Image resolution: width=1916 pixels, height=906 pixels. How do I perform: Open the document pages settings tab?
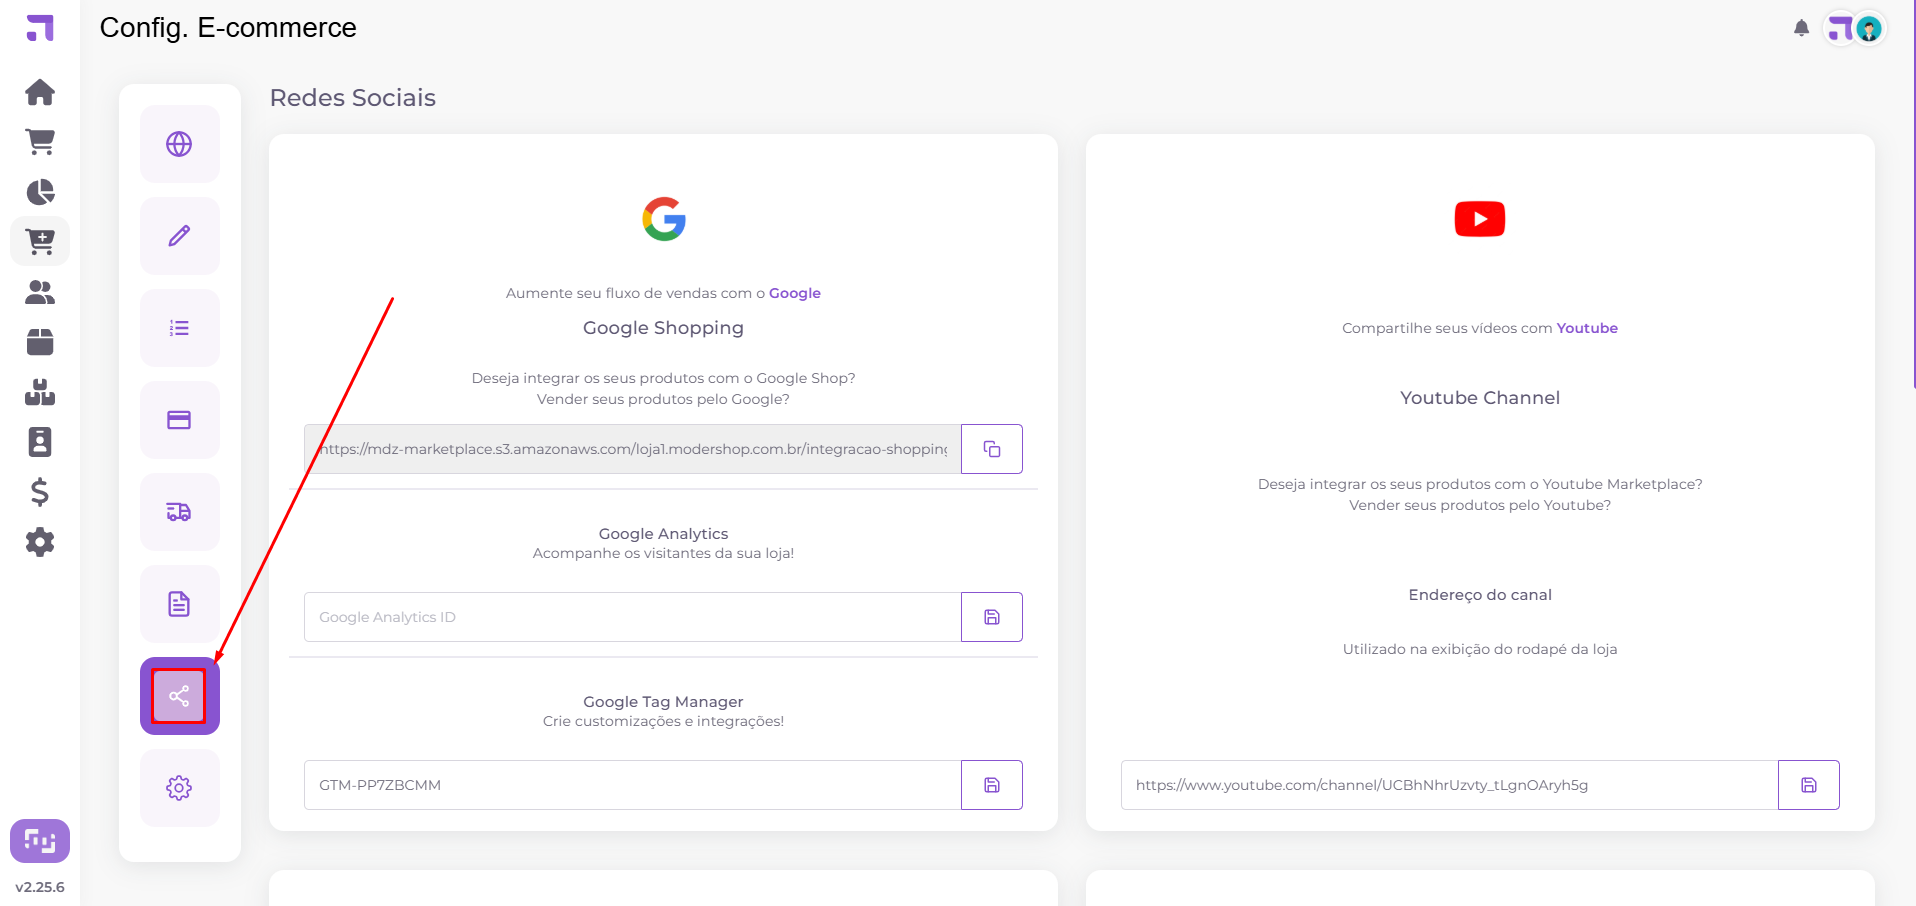point(179,604)
